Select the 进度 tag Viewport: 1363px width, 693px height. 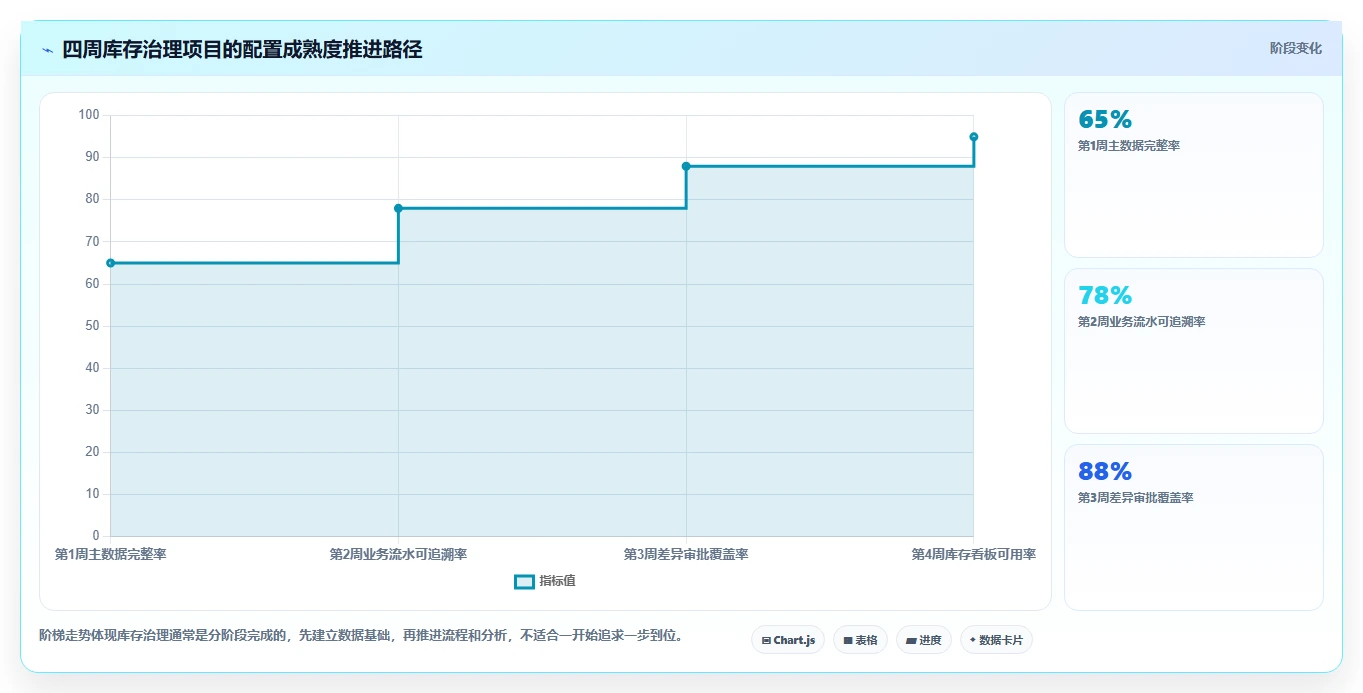click(924, 640)
